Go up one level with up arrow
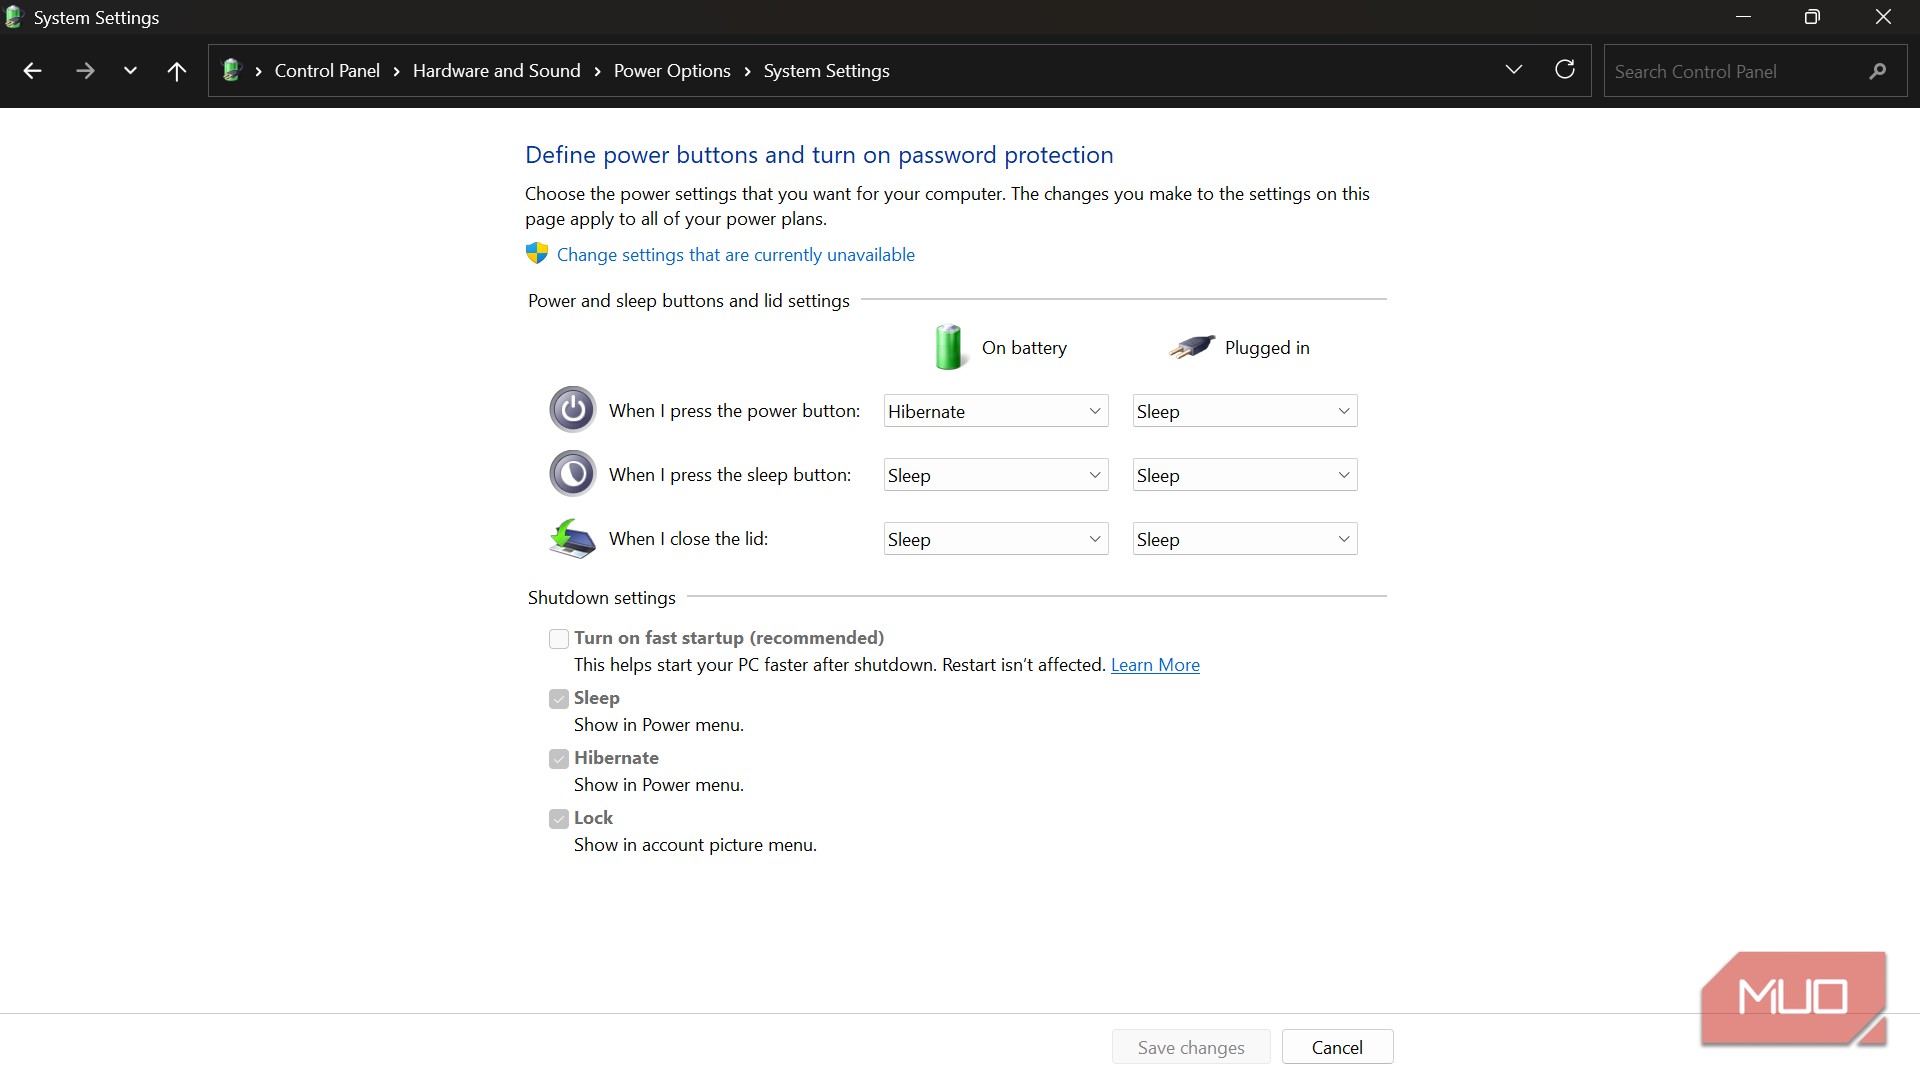The height and width of the screenshot is (1080, 1920). 176,71
